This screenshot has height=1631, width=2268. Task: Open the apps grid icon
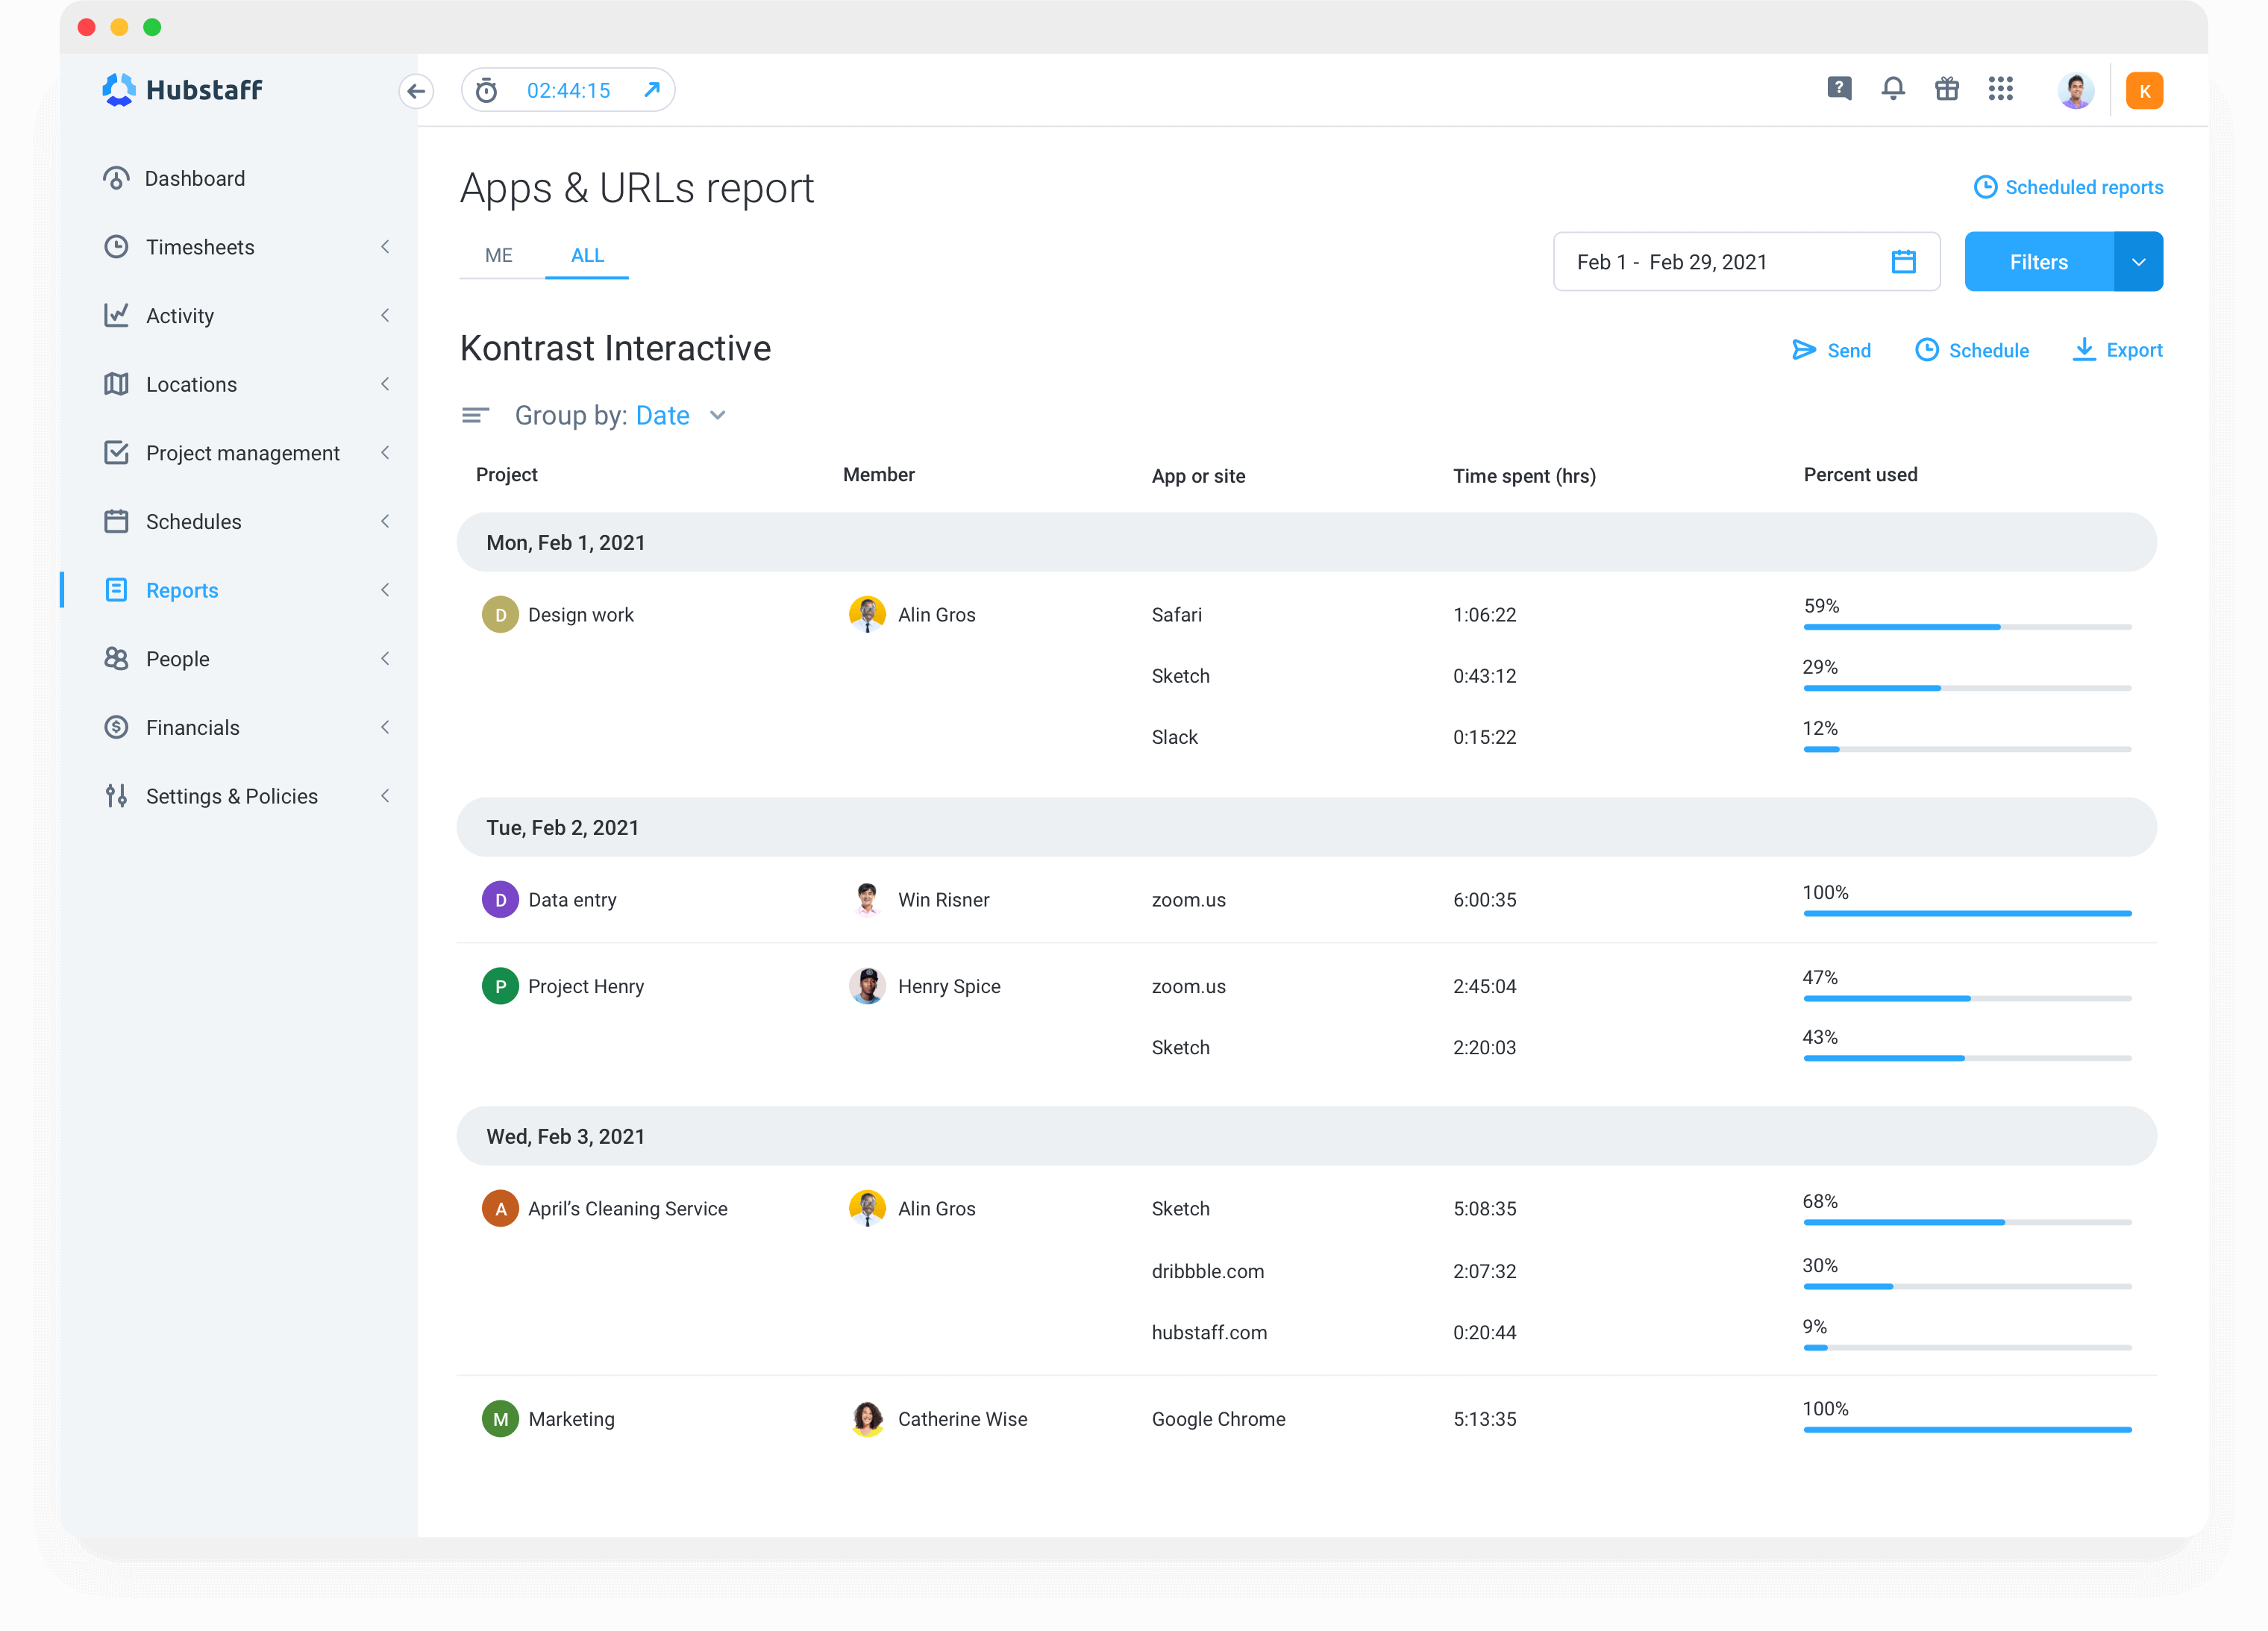(2001, 89)
